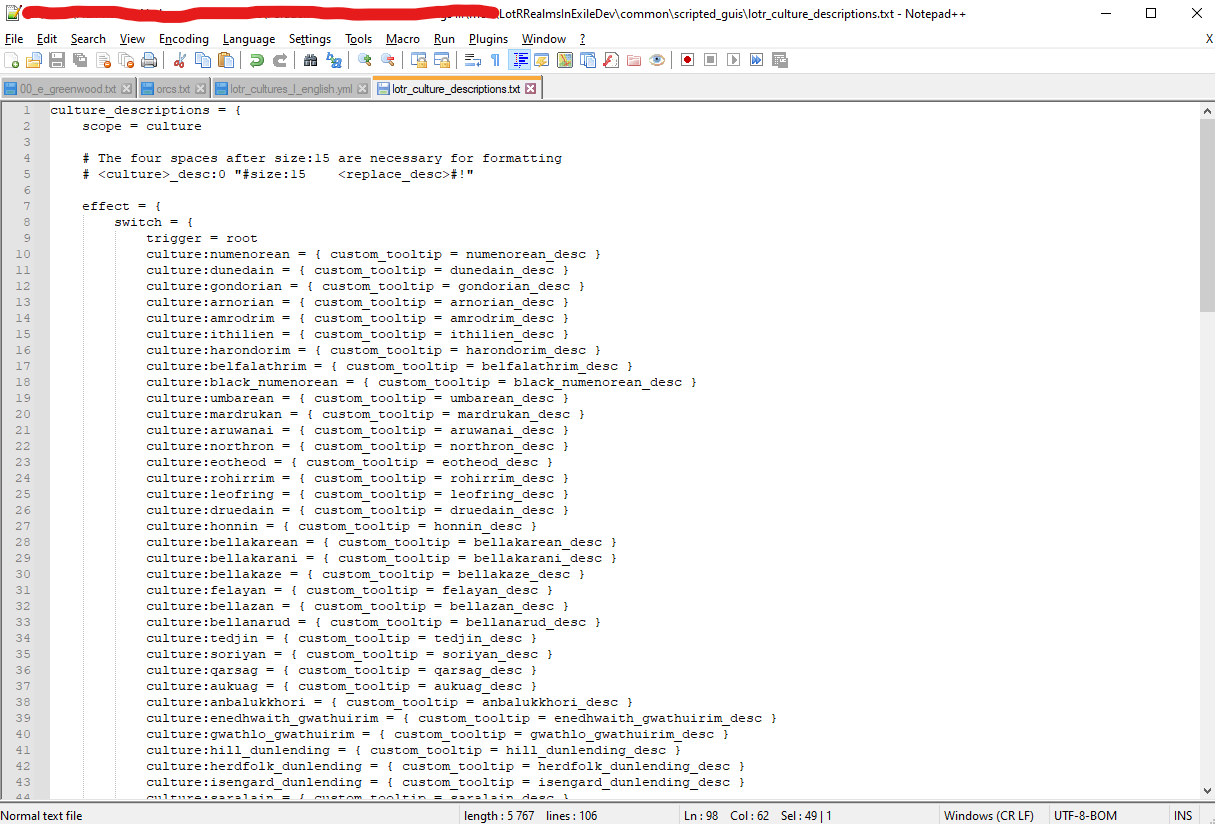
Task: Undo last edit with green arrow
Action: pos(256,60)
